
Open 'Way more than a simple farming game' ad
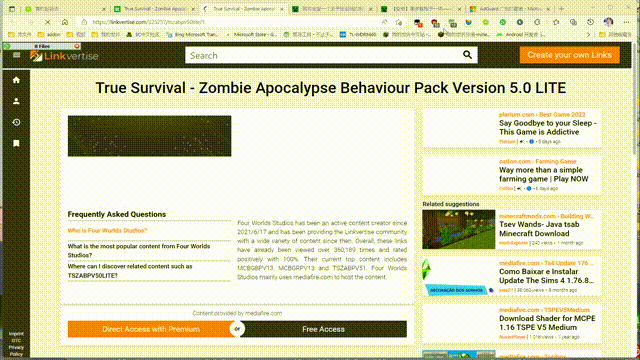pos(543,174)
